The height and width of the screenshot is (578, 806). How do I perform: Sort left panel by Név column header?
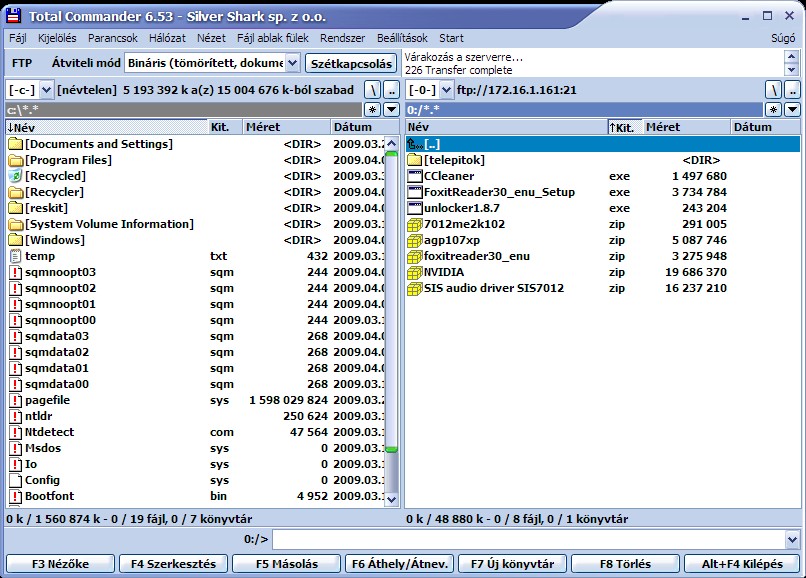pyautogui.click(x=106, y=127)
